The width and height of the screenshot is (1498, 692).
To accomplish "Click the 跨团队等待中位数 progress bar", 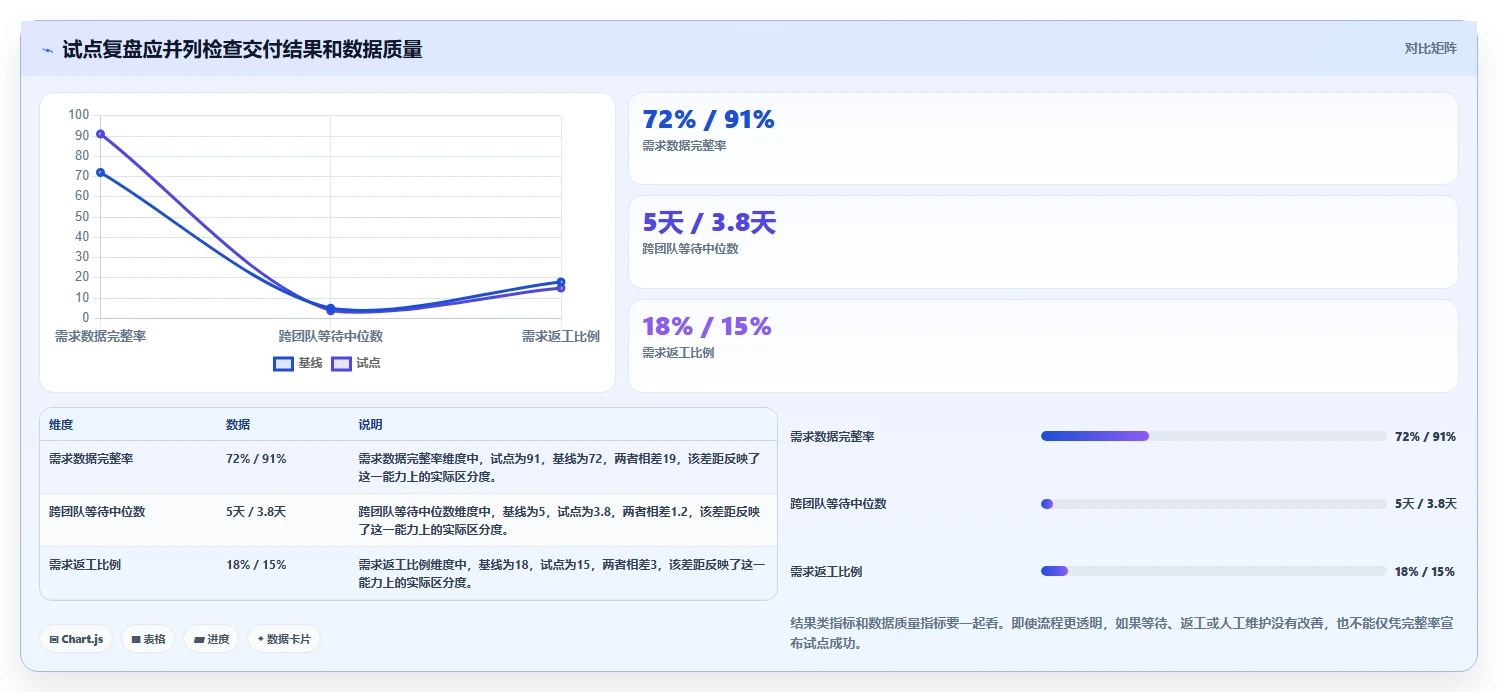I will pos(1213,504).
